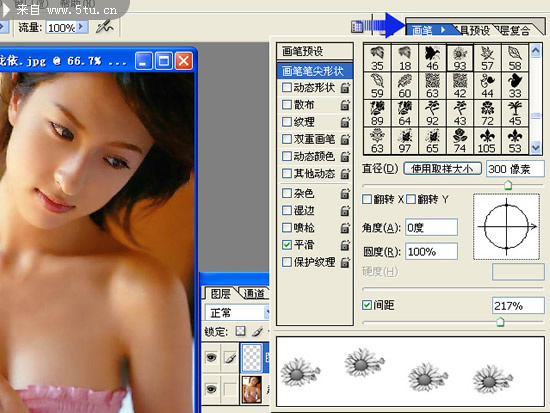Disable the 间距 spacing checkbox

tap(367, 305)
